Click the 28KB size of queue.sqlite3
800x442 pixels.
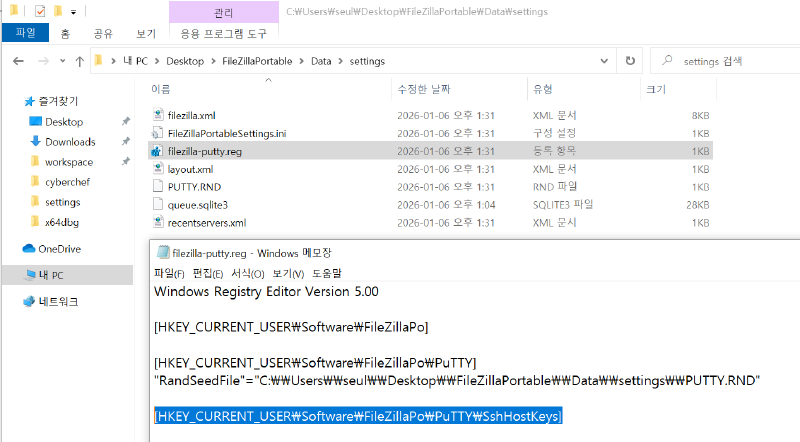[697, 205]
